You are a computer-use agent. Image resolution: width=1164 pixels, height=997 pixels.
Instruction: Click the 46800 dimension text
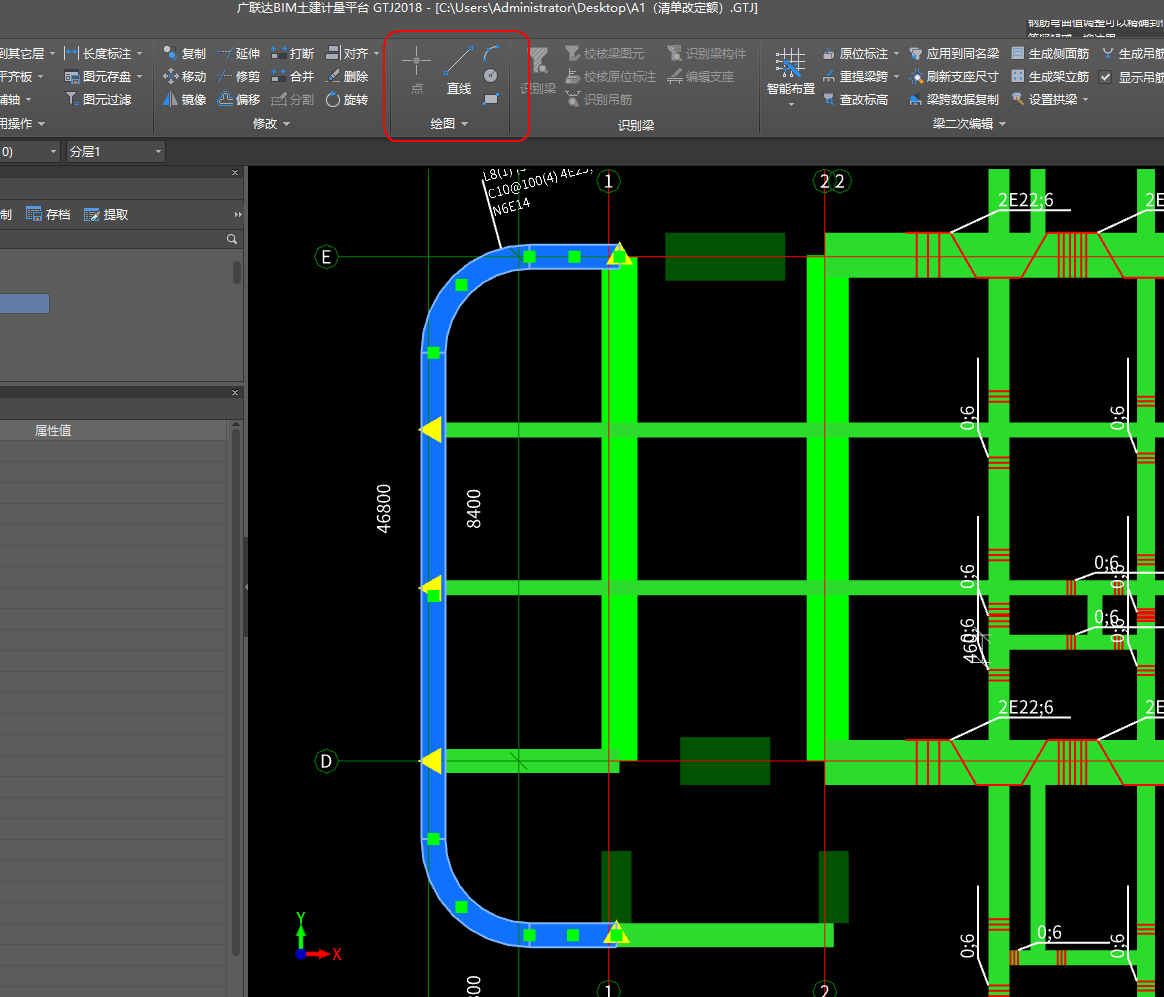tap(383, 509)
